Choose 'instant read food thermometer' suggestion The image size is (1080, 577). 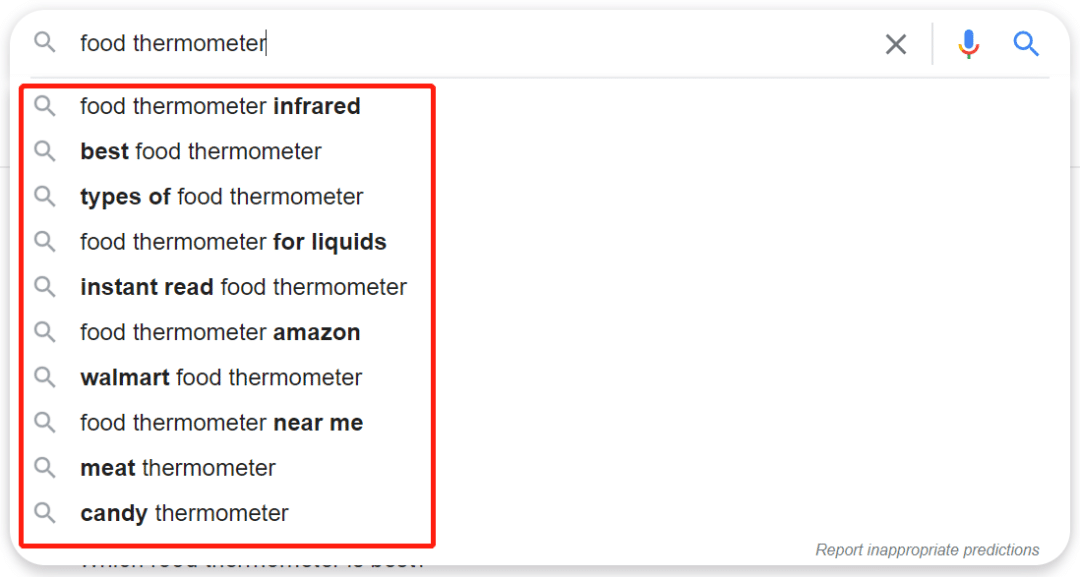pyautogui.click(x=243, y=287)
